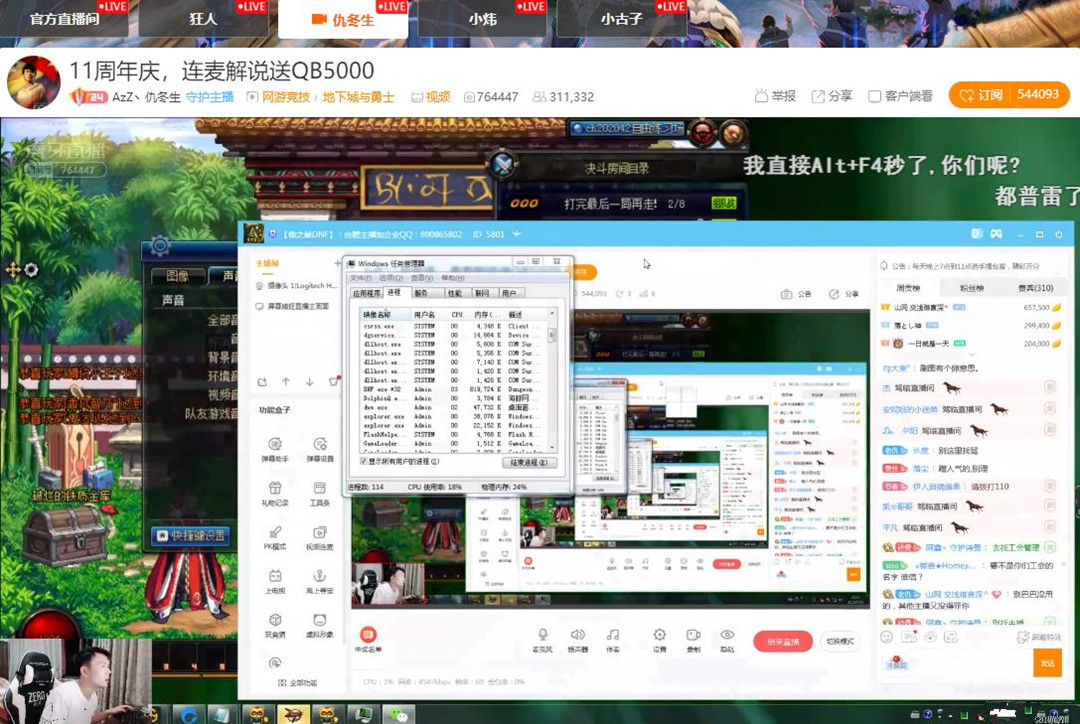Viewport: 1080px width, 724px height.
Task: Click the gamepad icon in blue title bar
Action: (996, 234)
